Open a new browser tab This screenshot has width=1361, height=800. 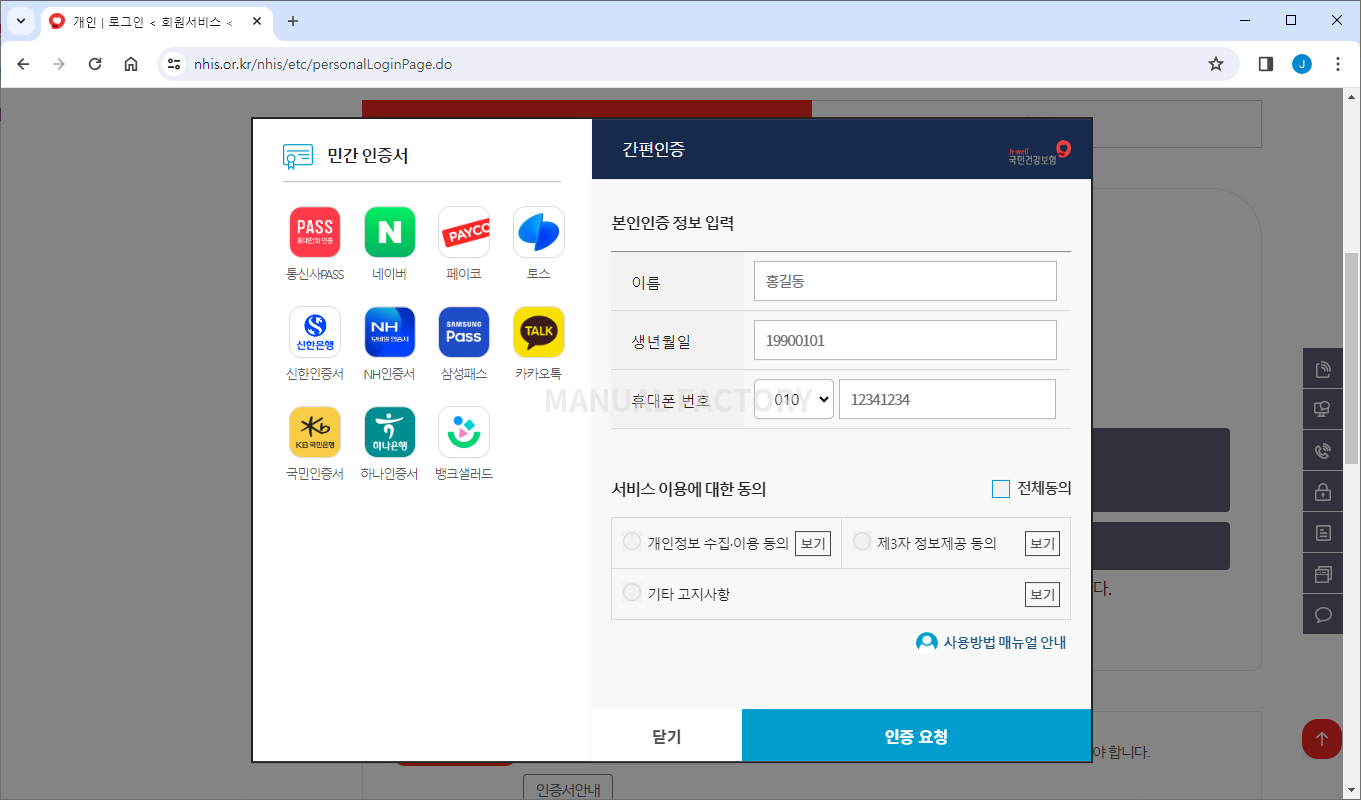tap(293, 21)
